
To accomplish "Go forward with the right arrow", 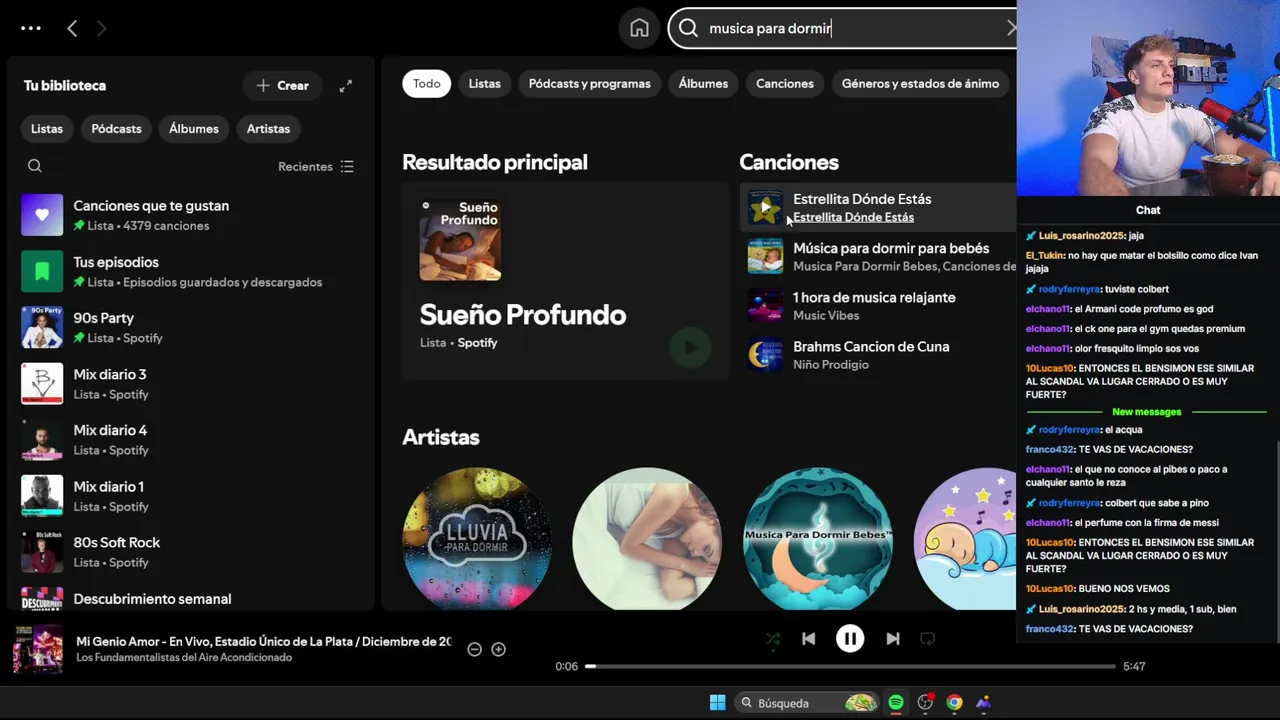I will (x=101, y=29).
